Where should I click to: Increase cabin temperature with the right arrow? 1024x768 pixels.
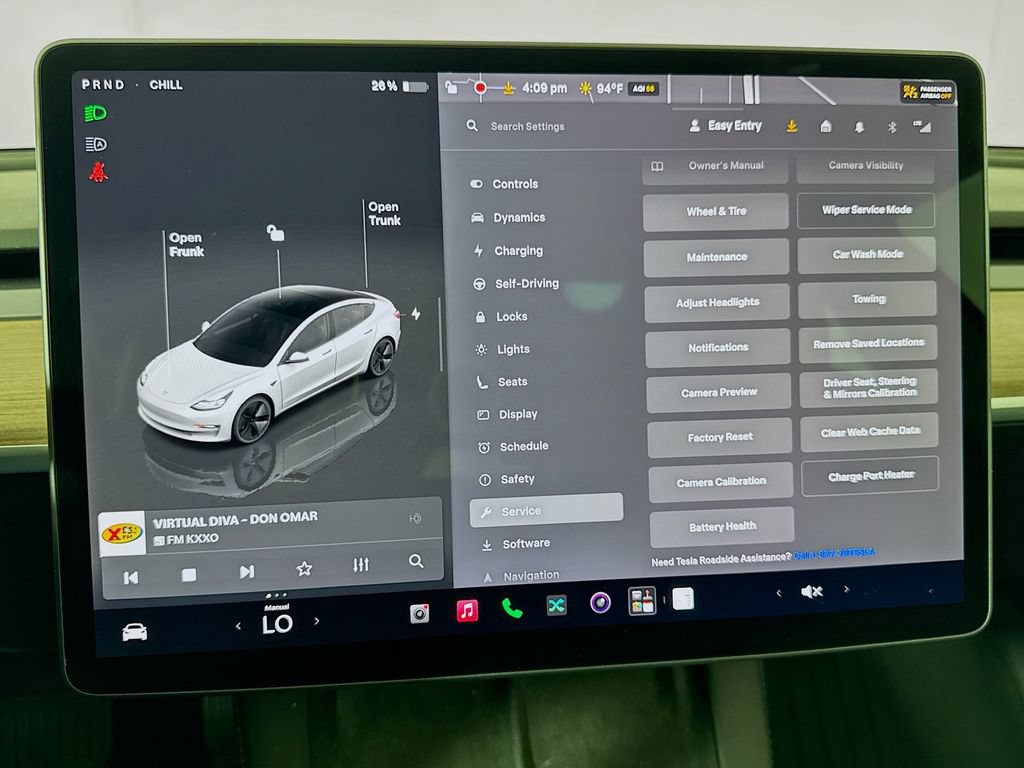[x=317, y=621]
